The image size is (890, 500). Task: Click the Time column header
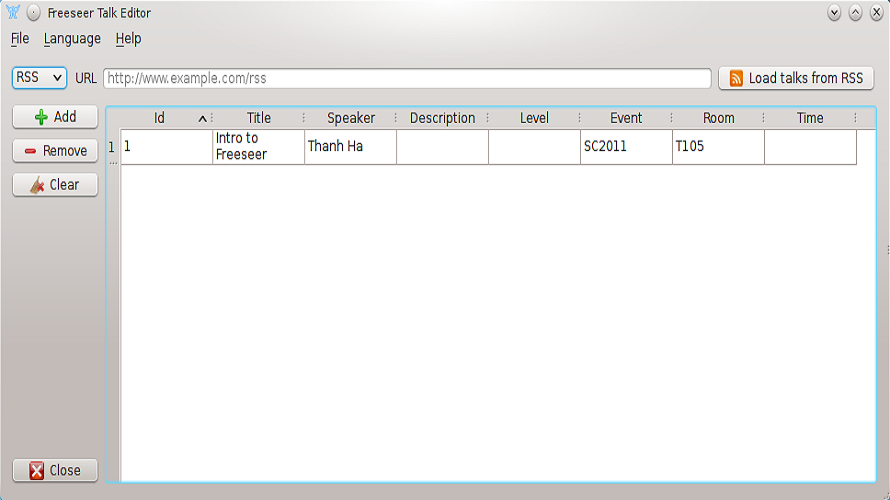click(x=810, y=118)
